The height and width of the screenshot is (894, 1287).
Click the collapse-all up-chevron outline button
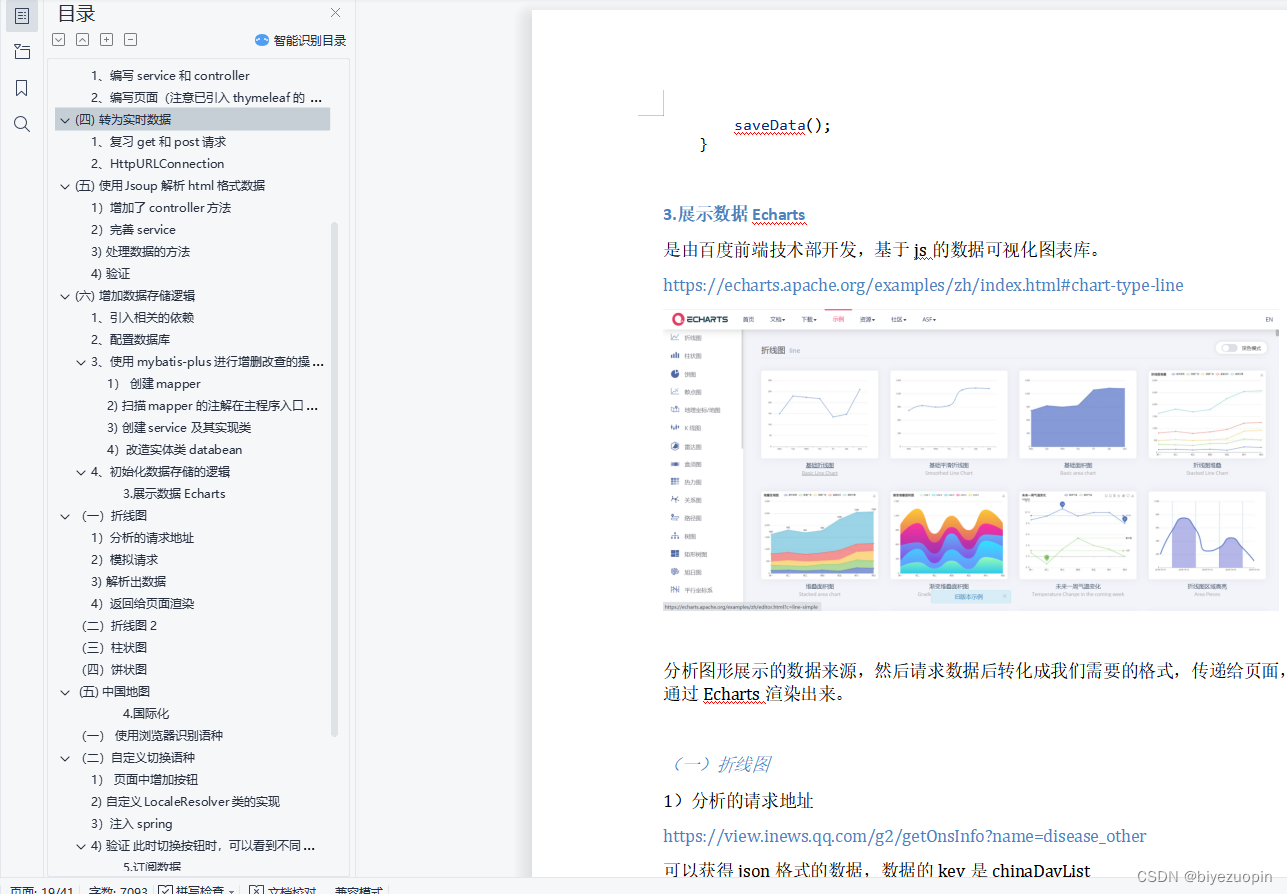[x=83, y=40]
